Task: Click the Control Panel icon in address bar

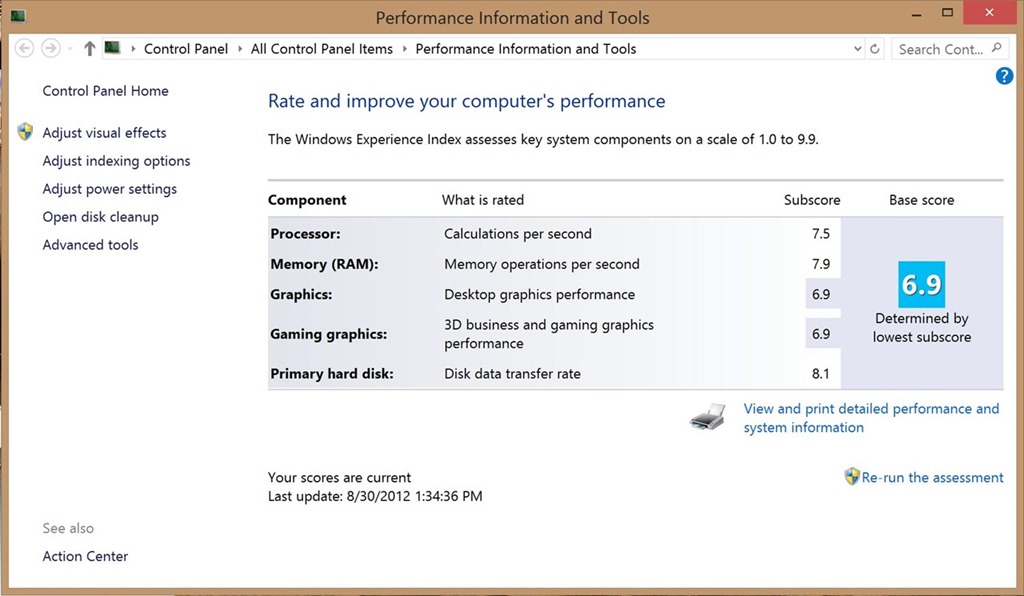Action: 113,48
